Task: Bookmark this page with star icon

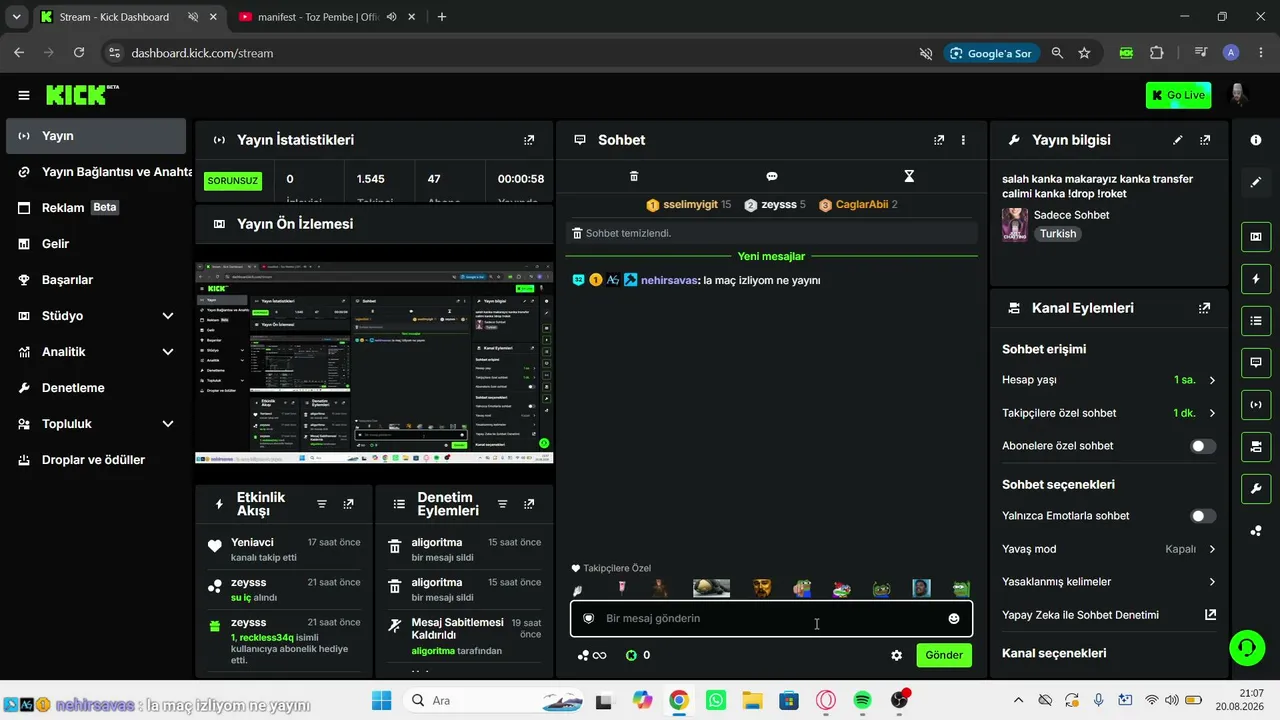Action: point(1084,53)
